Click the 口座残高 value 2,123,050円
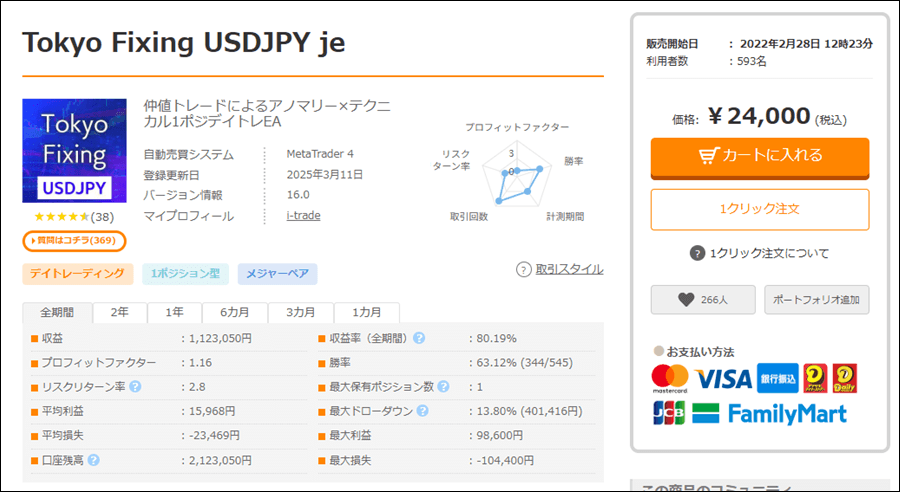Viewport: 900px width, 492px height. 220,460
